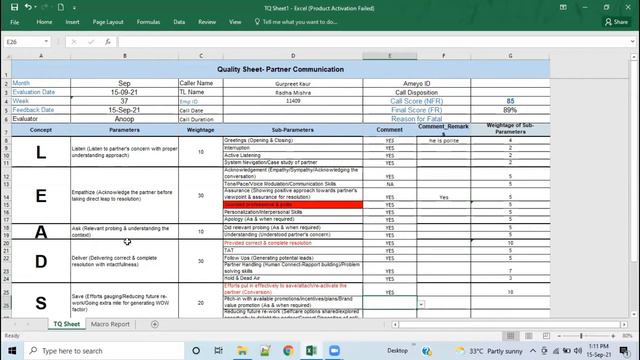Show hidden system tray icons

pos(533,351)
